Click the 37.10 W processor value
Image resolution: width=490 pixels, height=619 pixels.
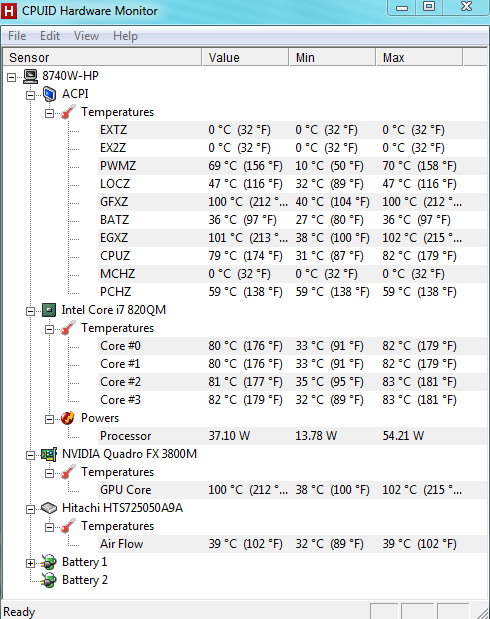click(229, 436)
